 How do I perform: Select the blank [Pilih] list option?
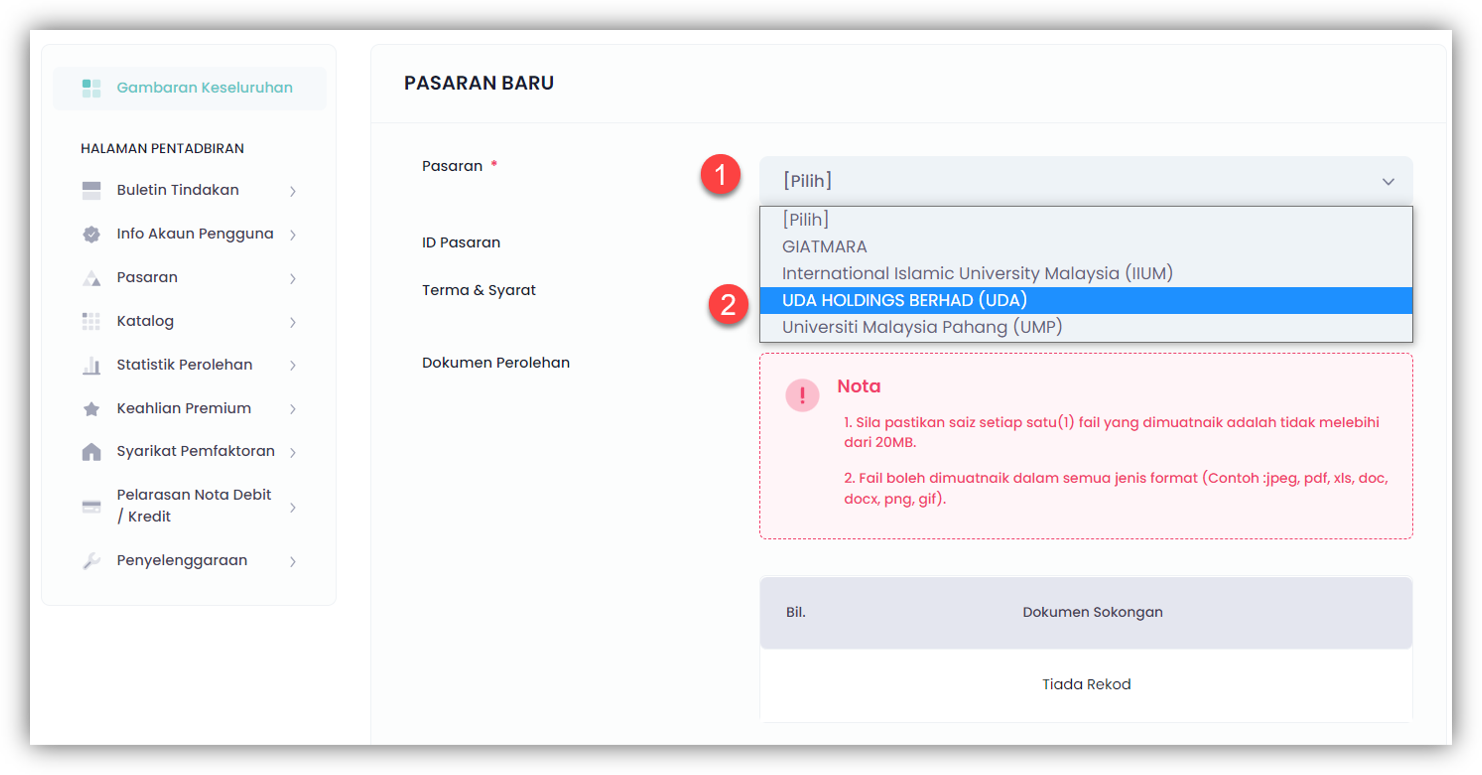coord(805,220)
